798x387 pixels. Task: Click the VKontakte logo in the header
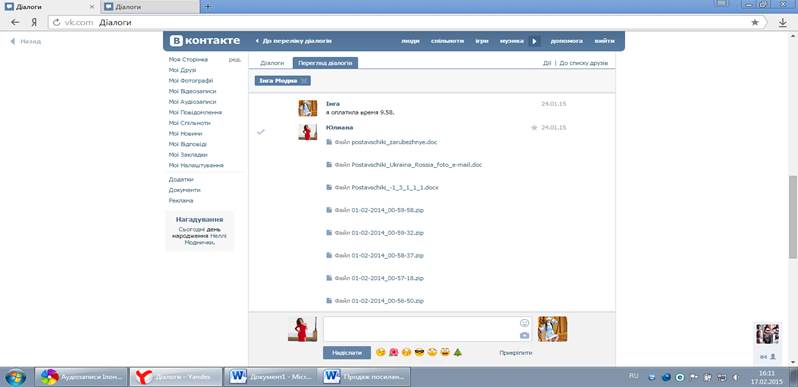205,41
